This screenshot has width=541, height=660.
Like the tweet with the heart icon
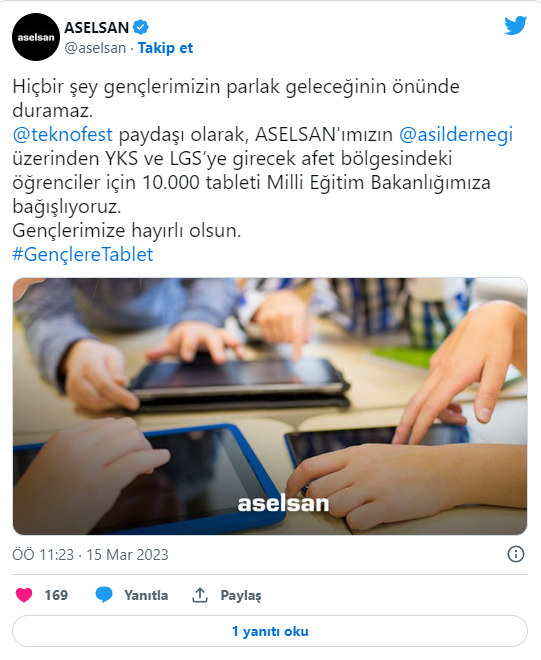point(24,595)
